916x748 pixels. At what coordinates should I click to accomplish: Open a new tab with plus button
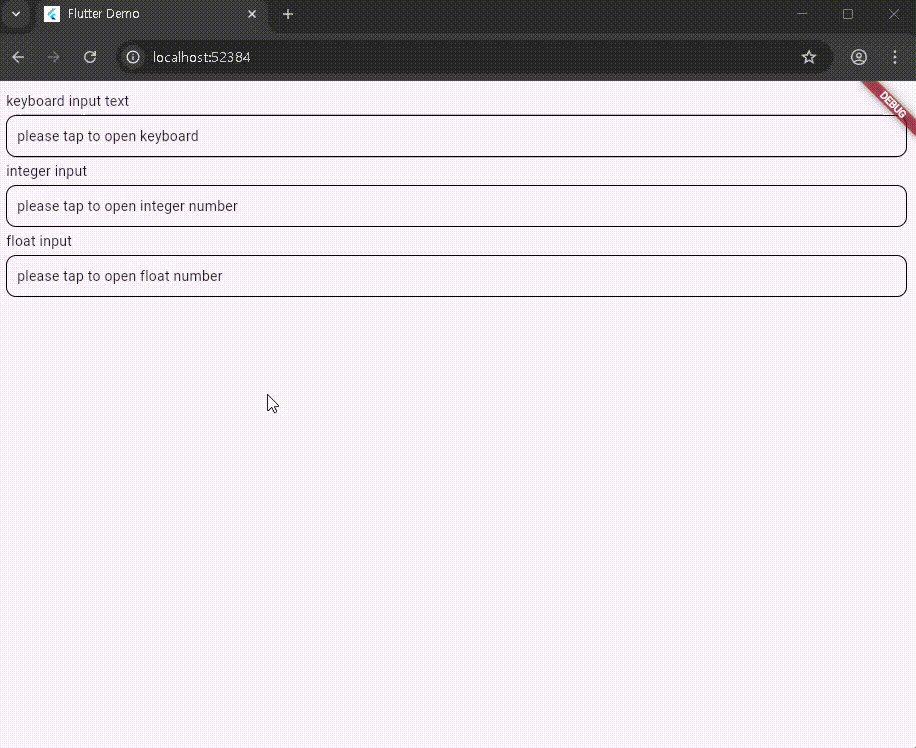pos(288,14)
